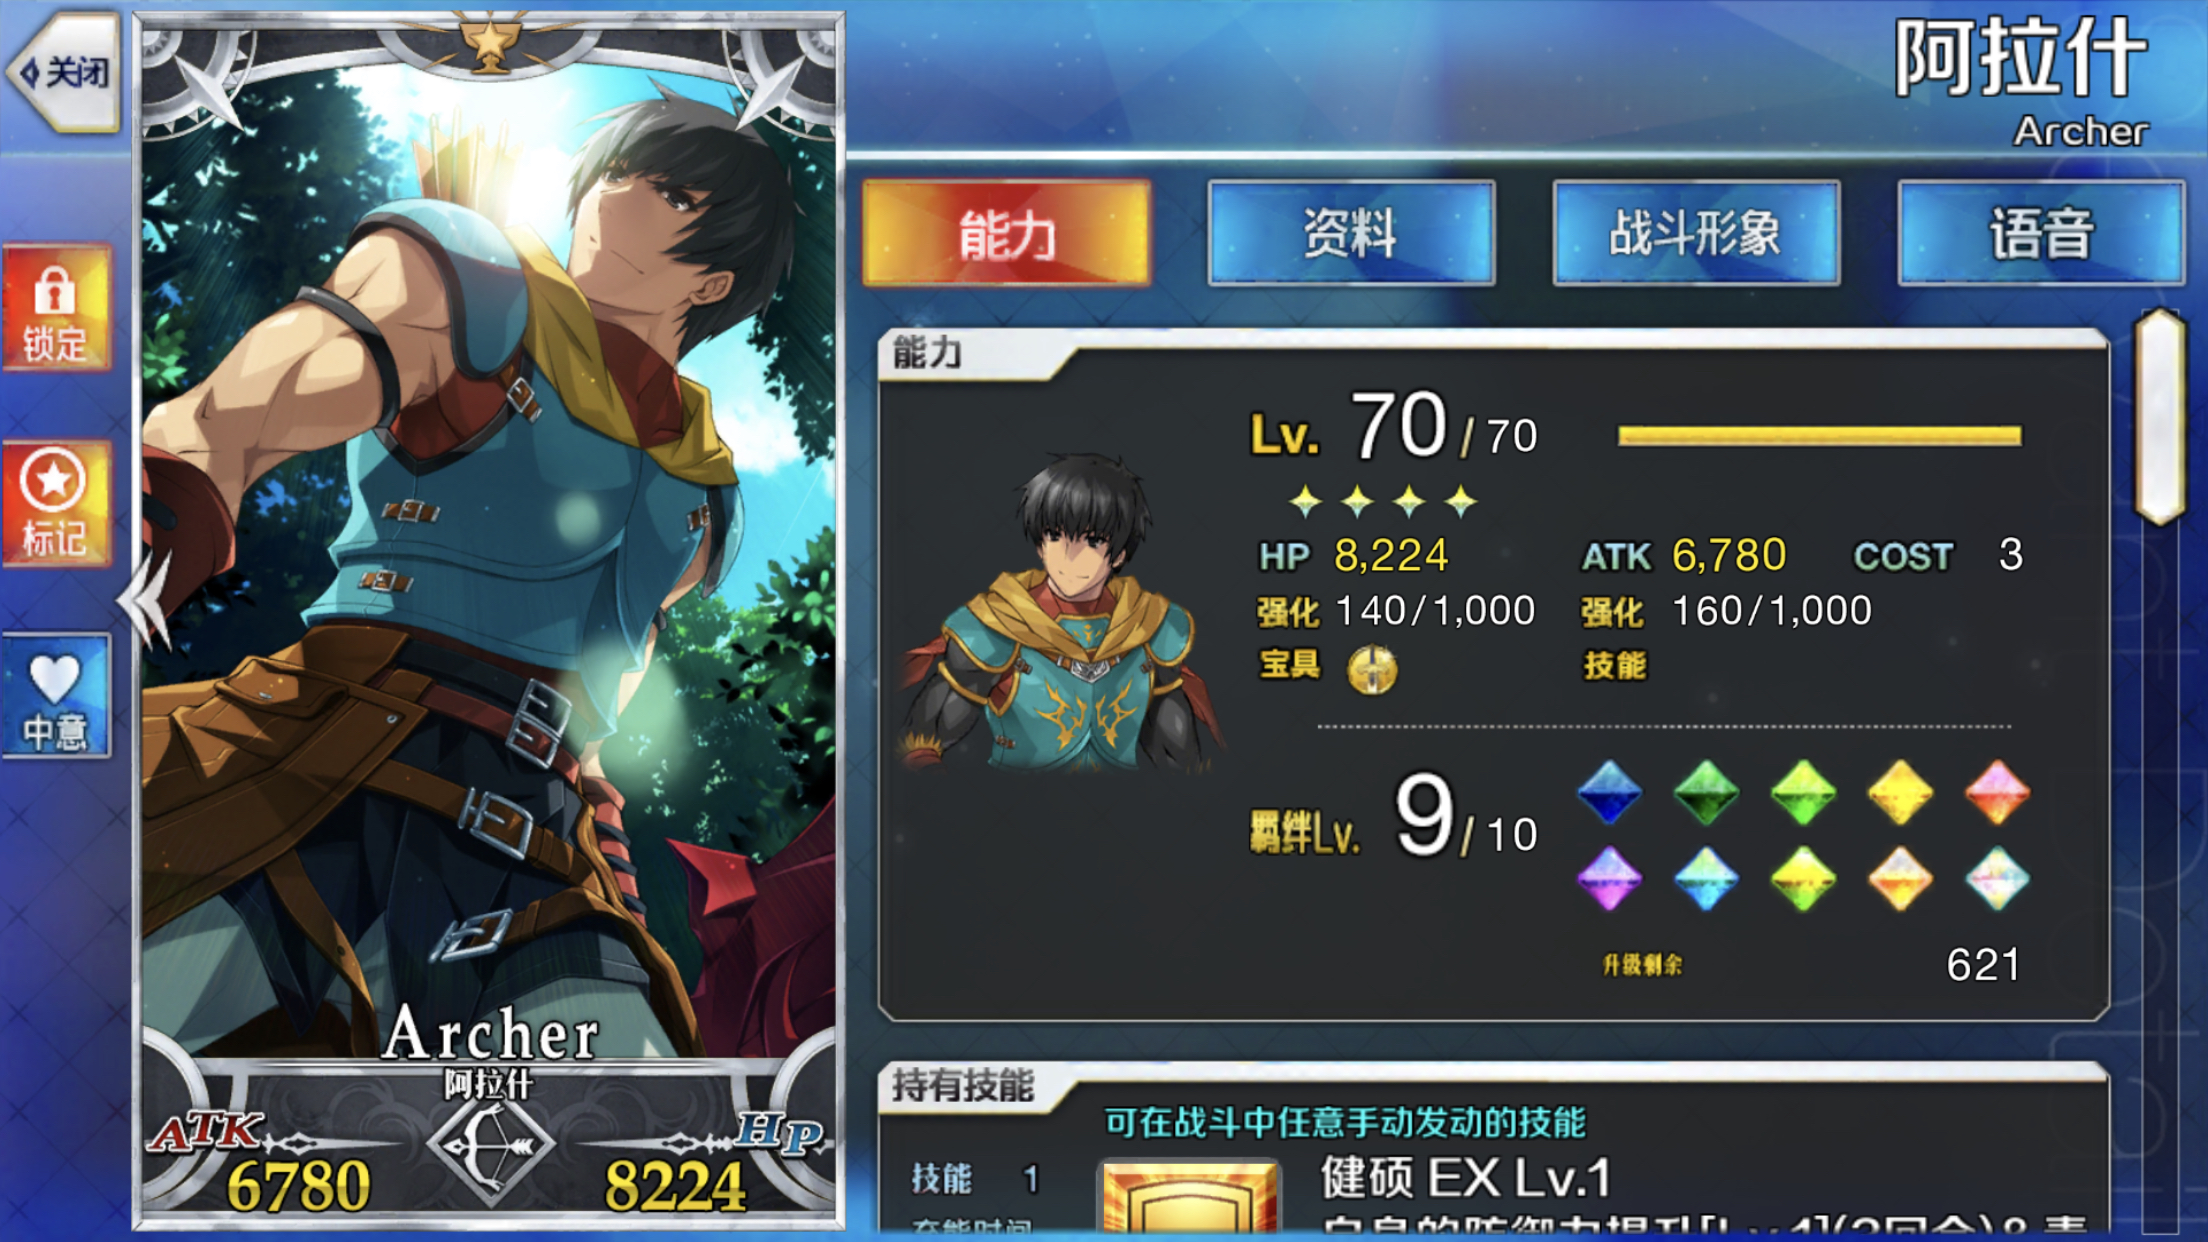
Task: Click the left arrow beside card art
Action: [x=146, y=602]
